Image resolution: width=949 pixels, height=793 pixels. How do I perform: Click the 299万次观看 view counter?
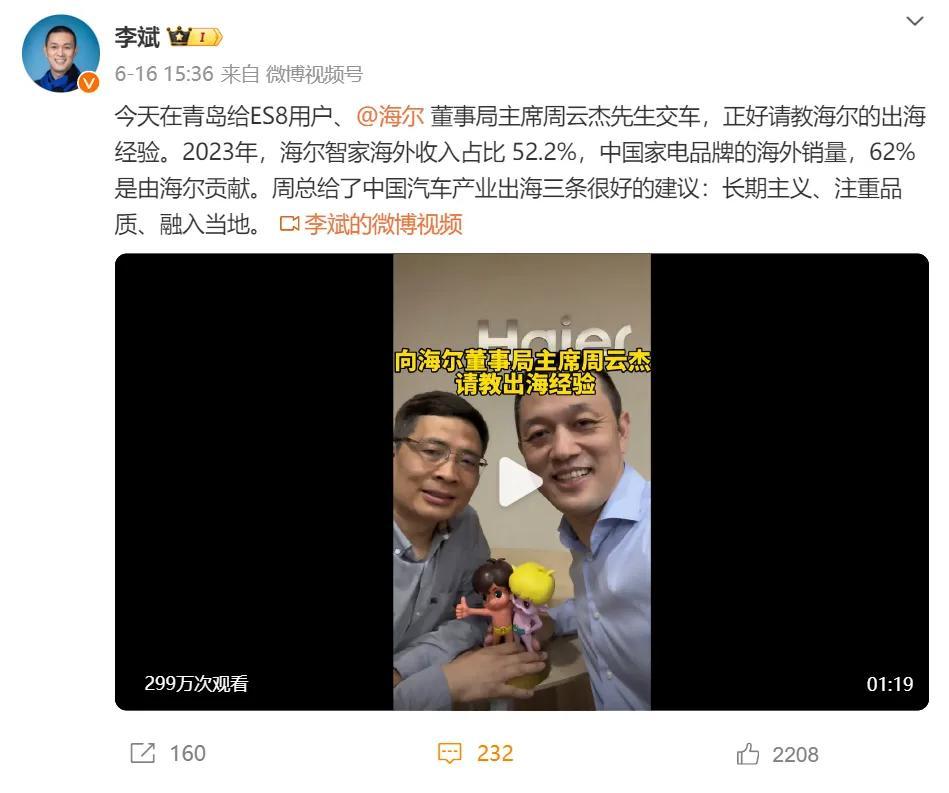tap(196, 683)
